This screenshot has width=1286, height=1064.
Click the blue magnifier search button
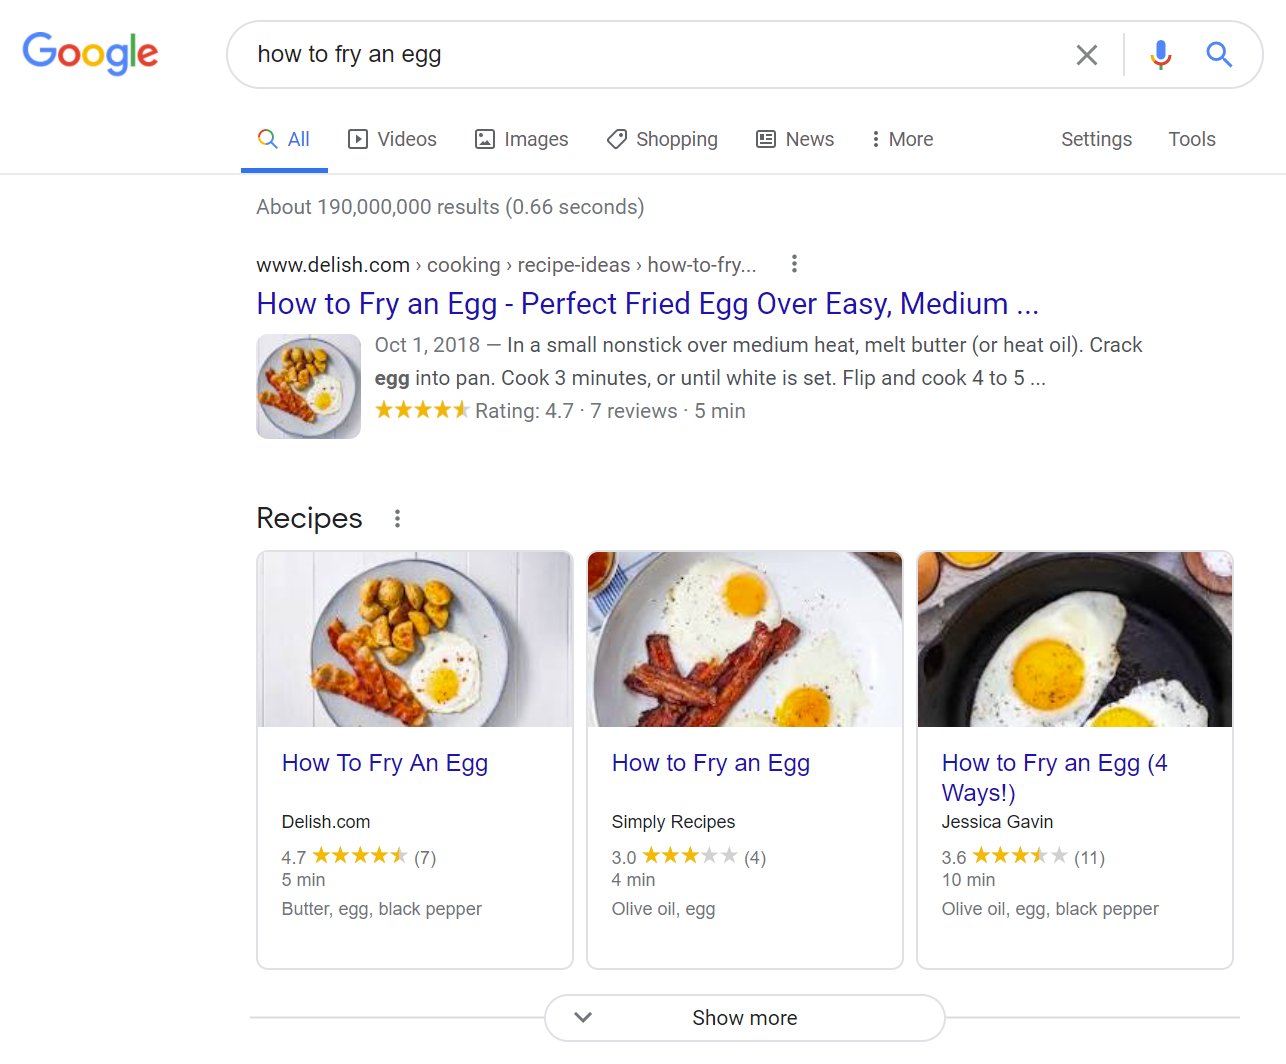(x=1218, y=55)
